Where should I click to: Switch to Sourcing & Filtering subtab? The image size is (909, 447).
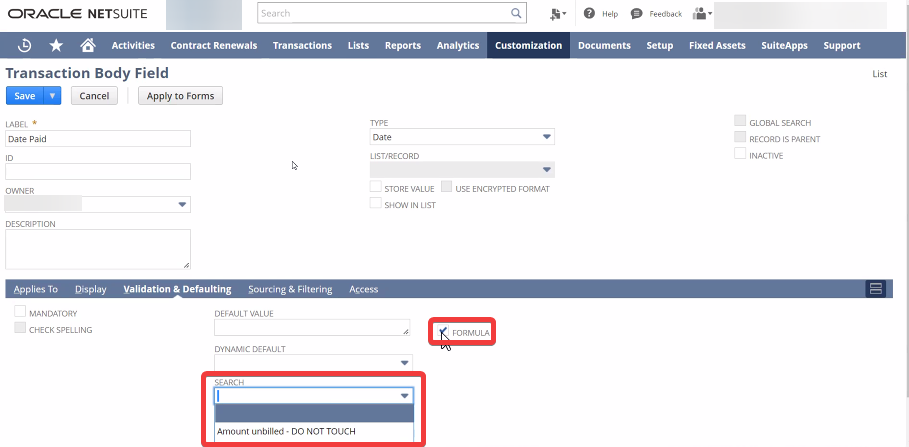tap(290, 289)
